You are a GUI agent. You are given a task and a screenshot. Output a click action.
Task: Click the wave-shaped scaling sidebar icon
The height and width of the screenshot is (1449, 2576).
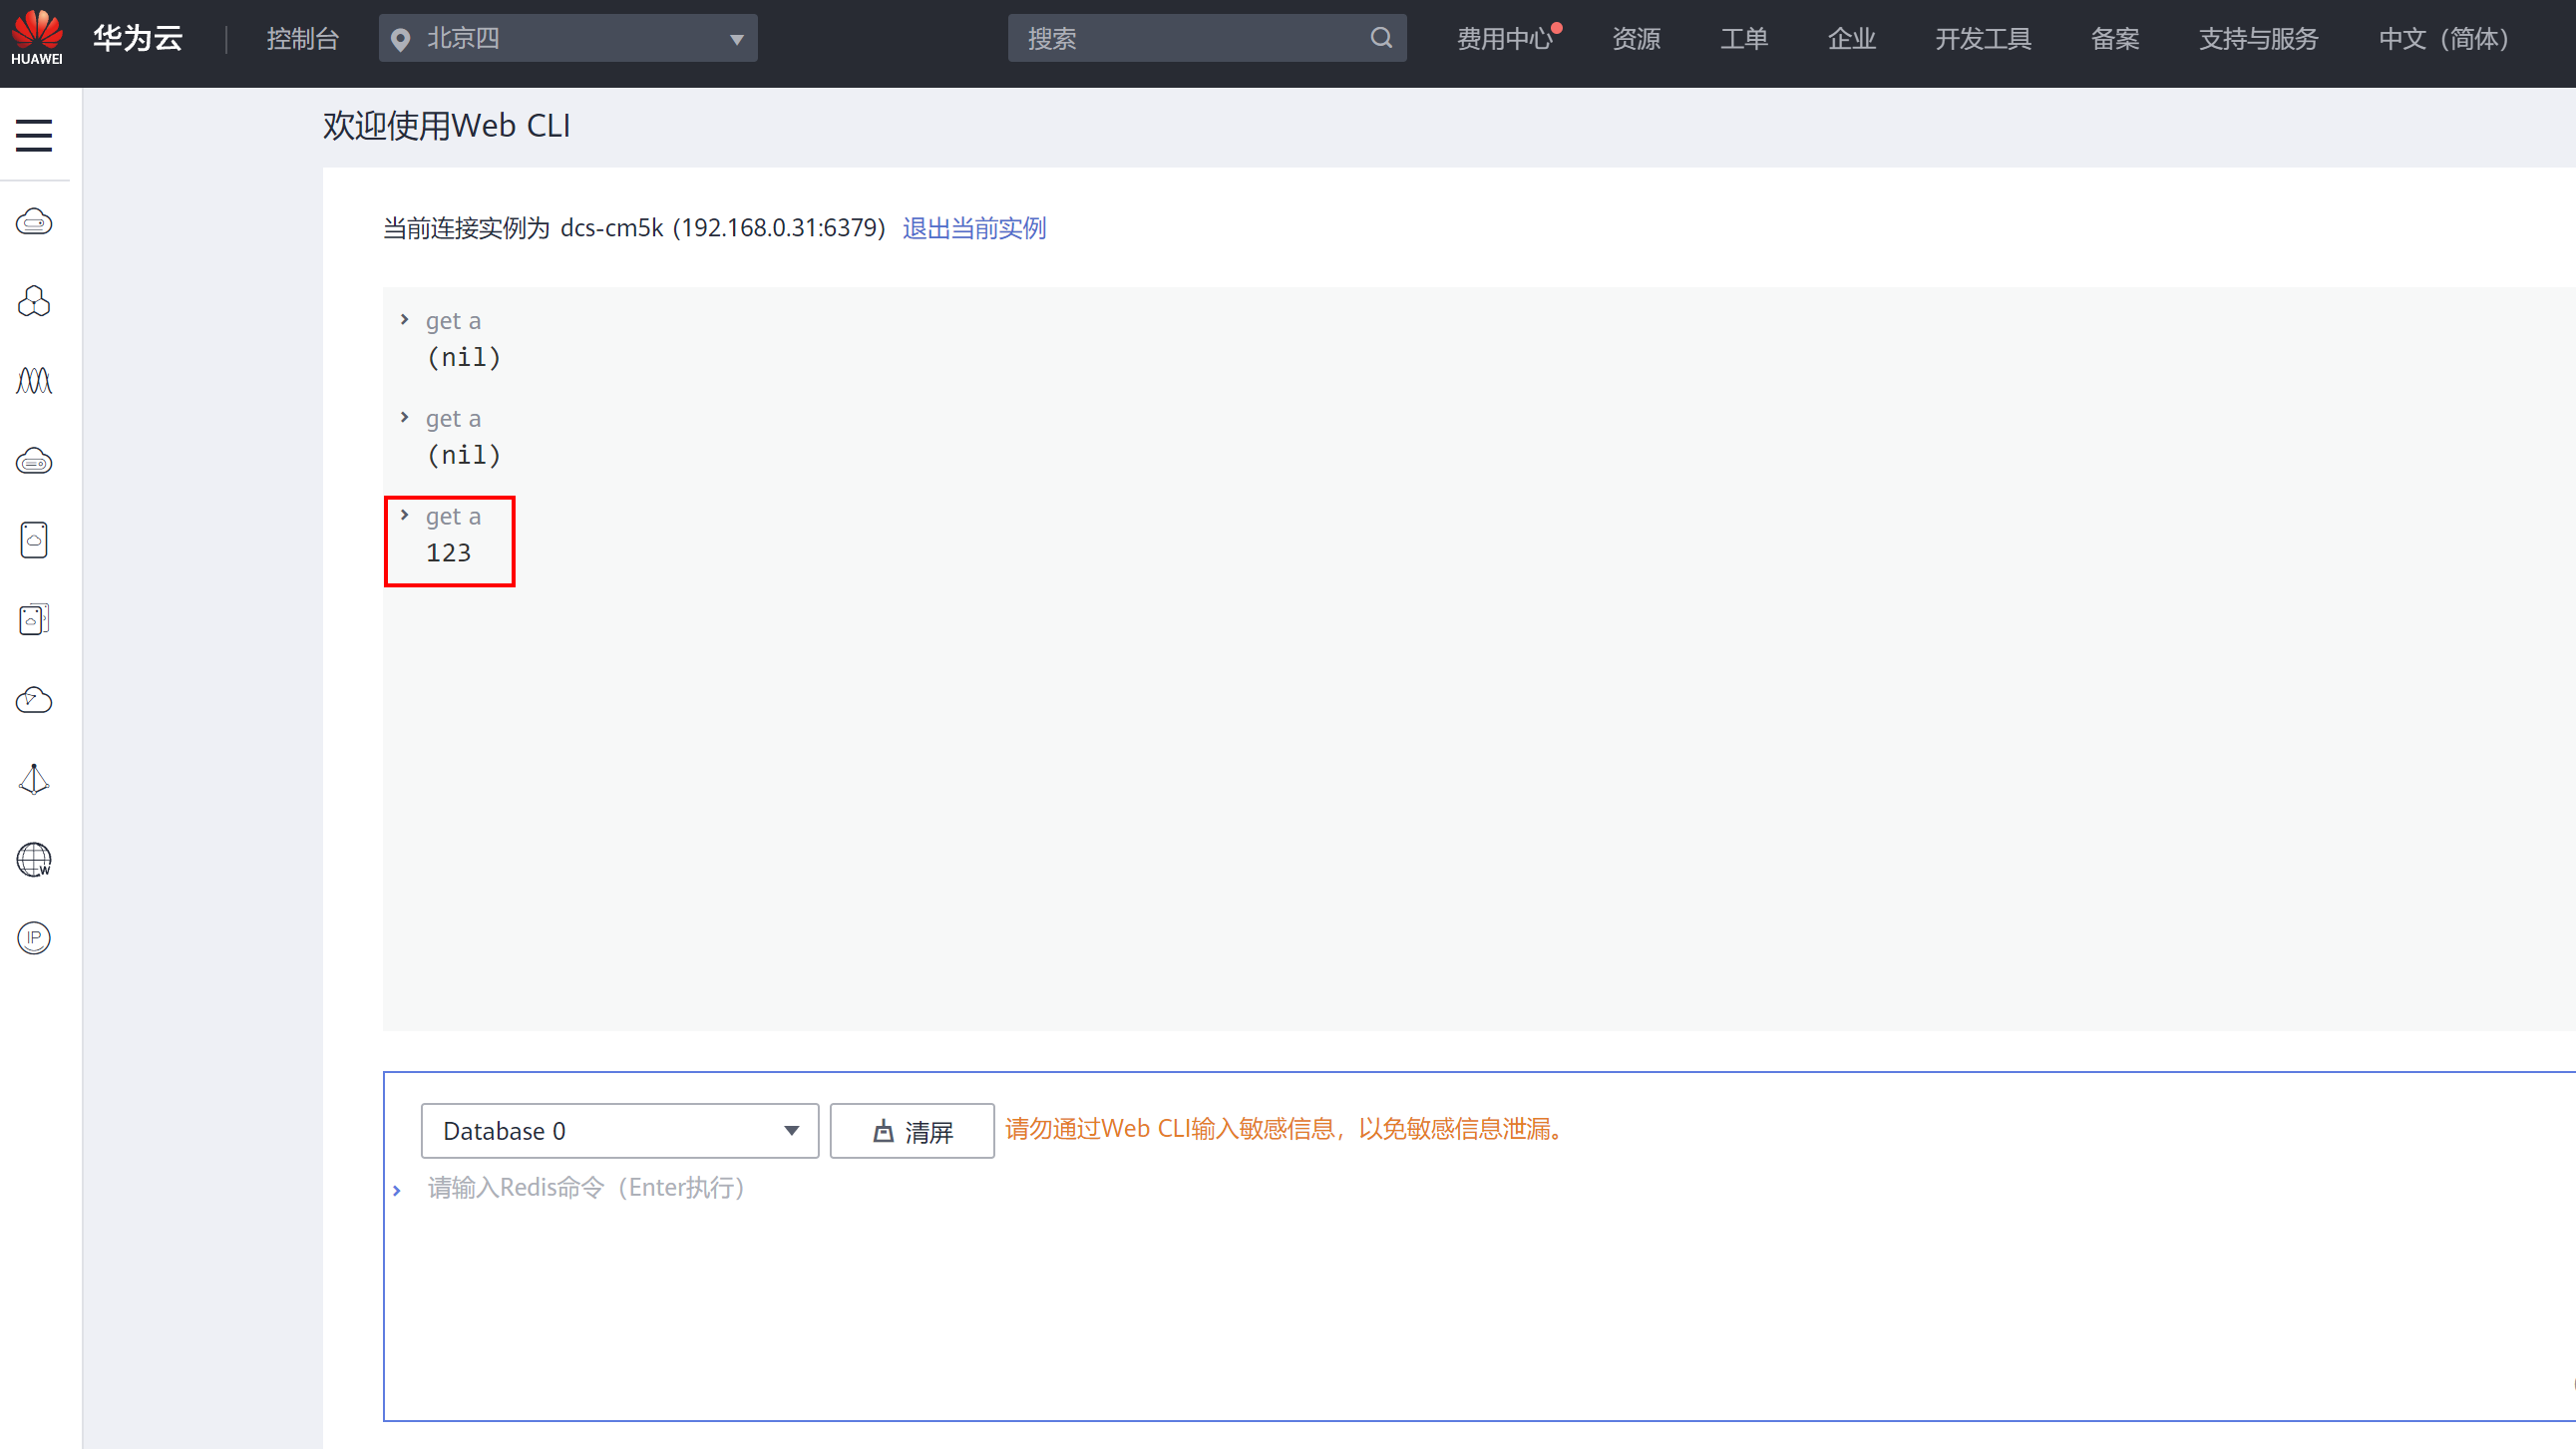(34, 381)
